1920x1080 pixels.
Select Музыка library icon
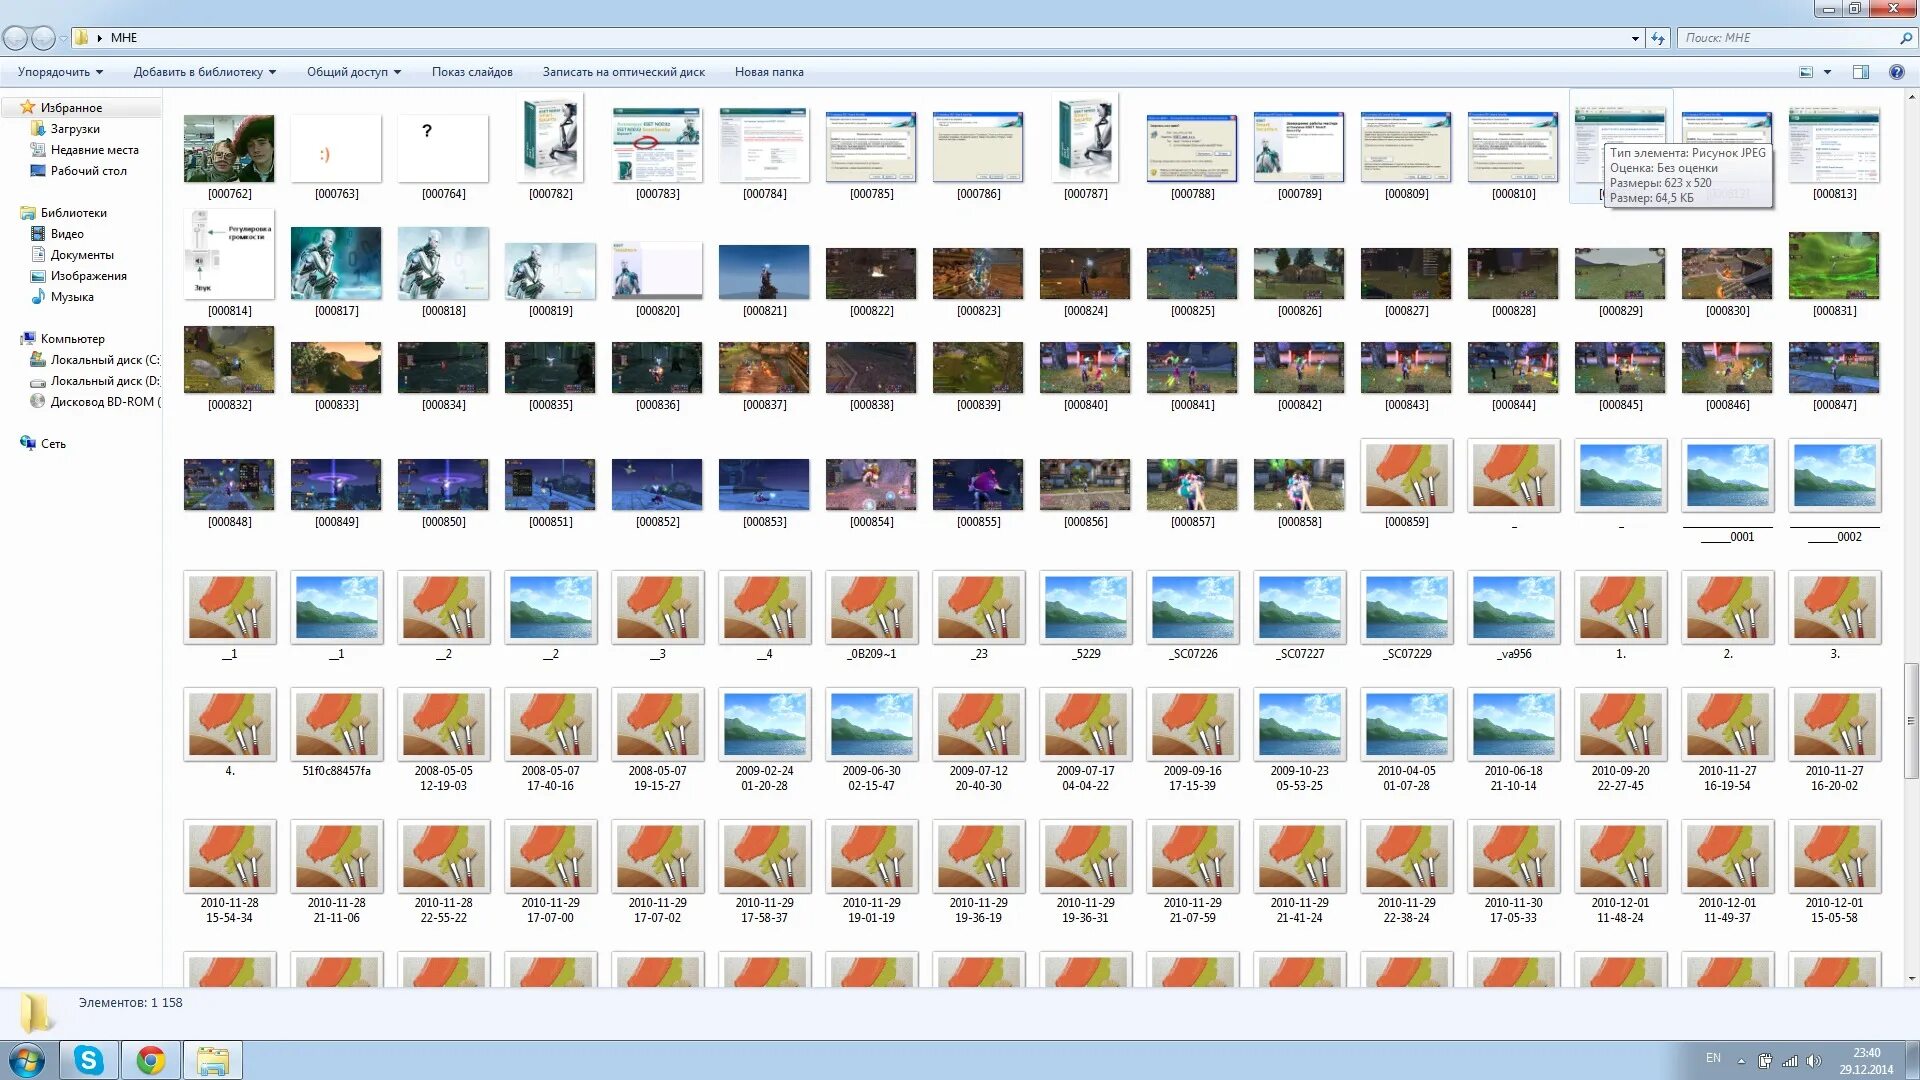click(38, 297)
